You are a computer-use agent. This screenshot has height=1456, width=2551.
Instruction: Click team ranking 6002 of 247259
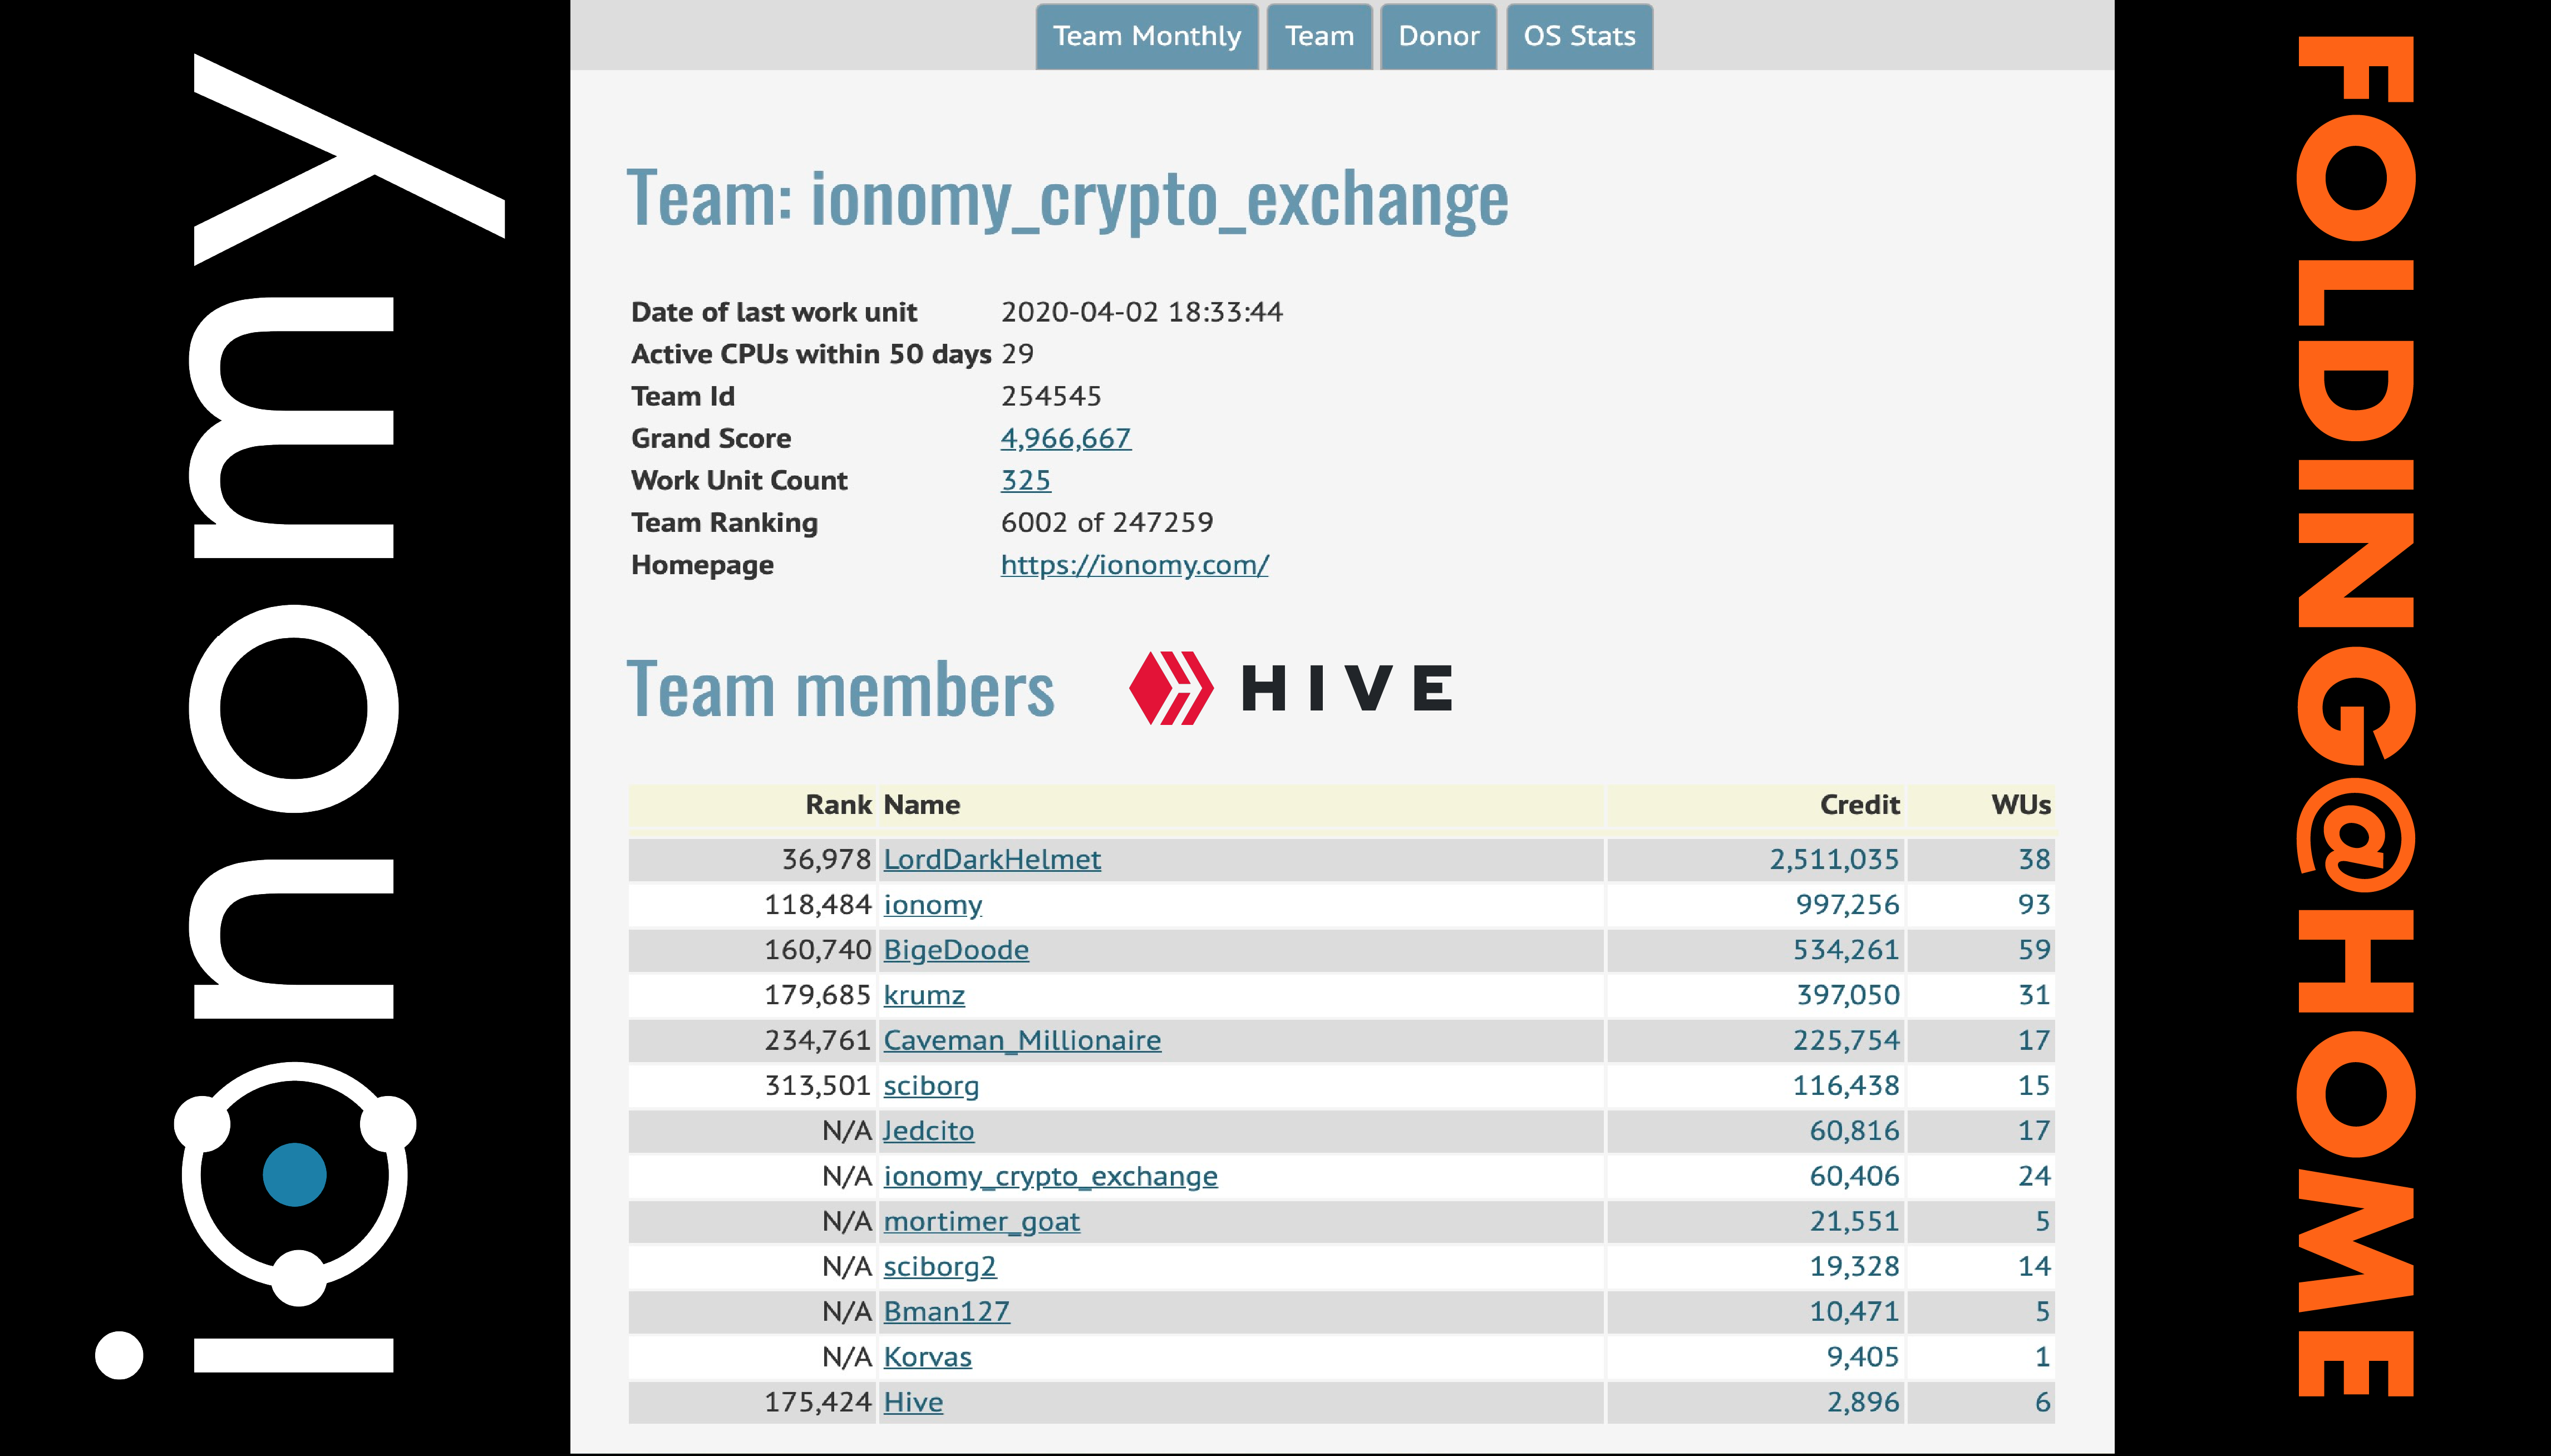pyautogui.click(x=1107, y=522)
